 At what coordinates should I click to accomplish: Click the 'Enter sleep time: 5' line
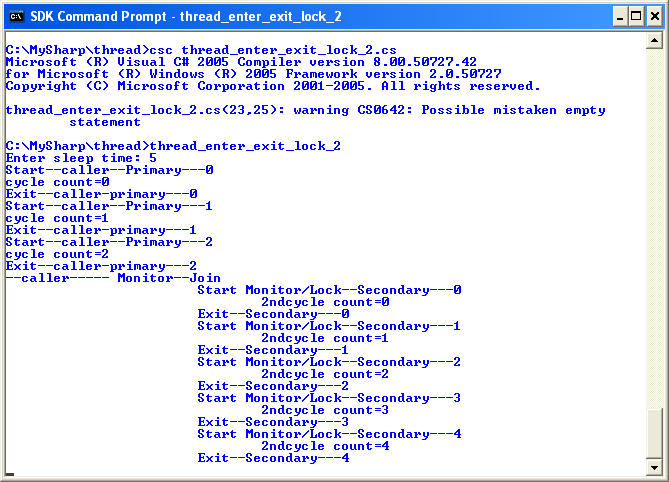pos(81,158)
